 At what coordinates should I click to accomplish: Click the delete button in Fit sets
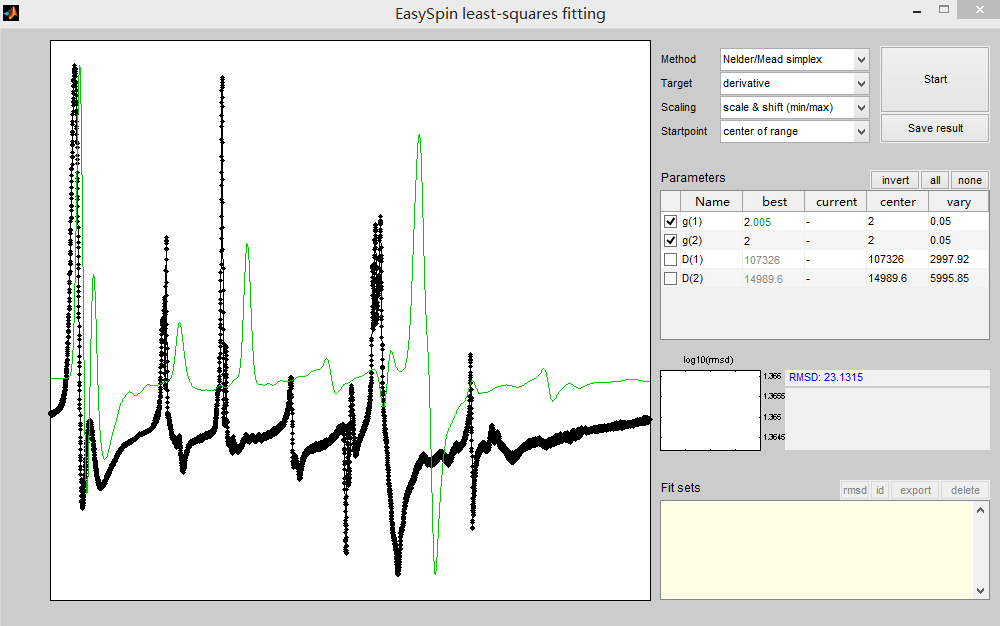click(x=965, y=490)
